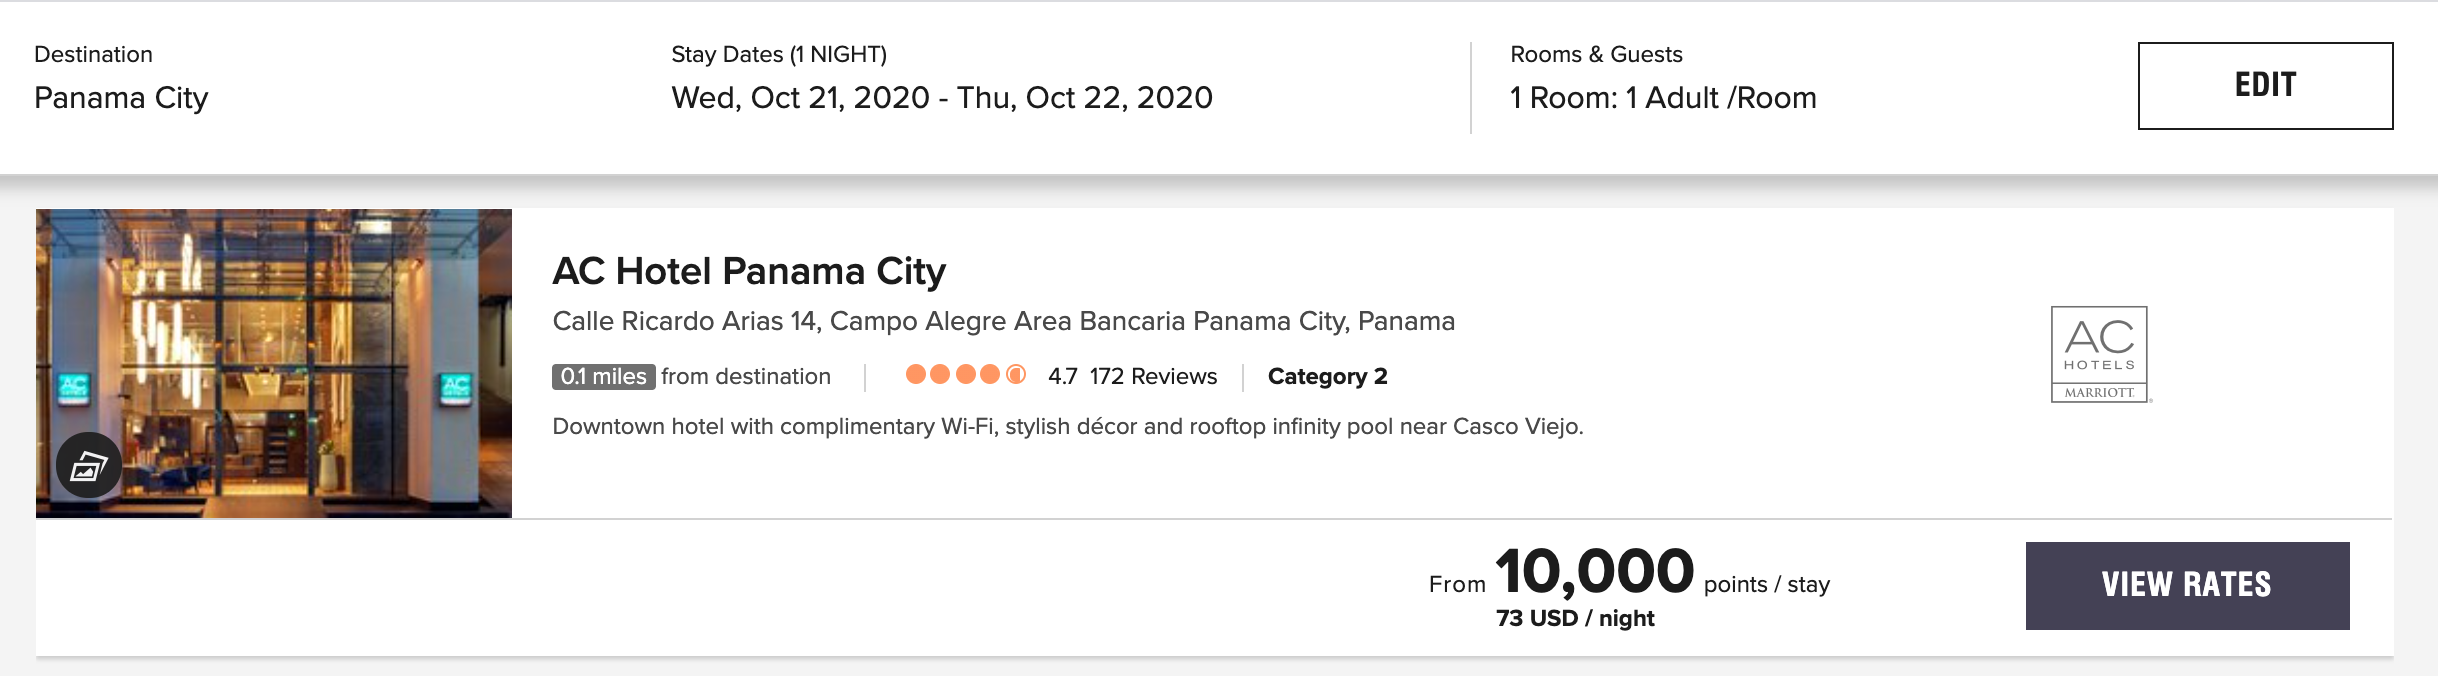Click the 0.1 miles distance badge
This screenshot has width=2438, height=676.
coord(603,377)
